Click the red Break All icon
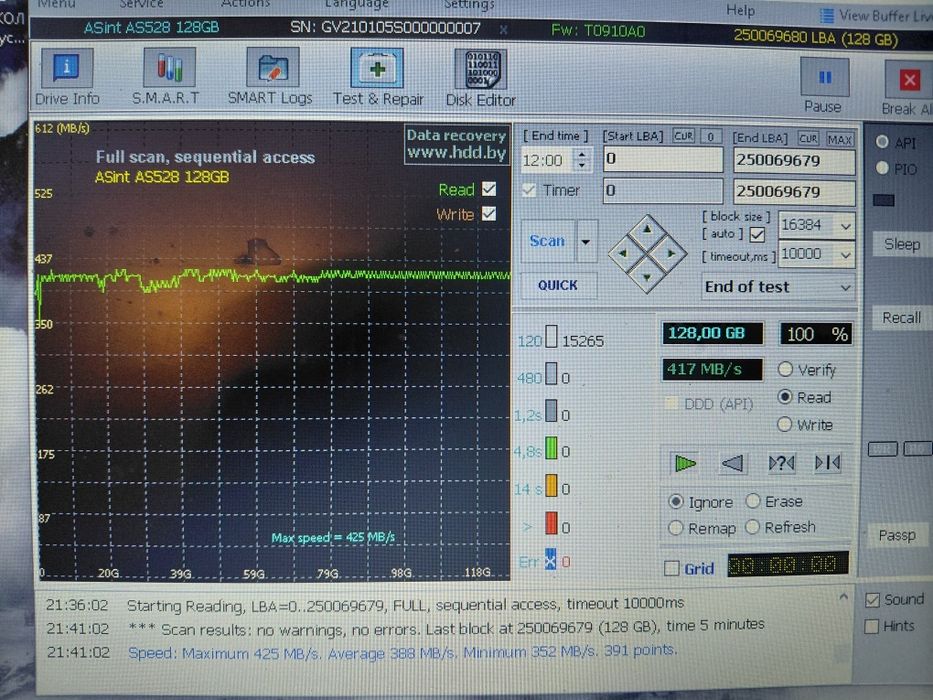The width and height of the screenshot is (933, 700). [x=909, y=80]
